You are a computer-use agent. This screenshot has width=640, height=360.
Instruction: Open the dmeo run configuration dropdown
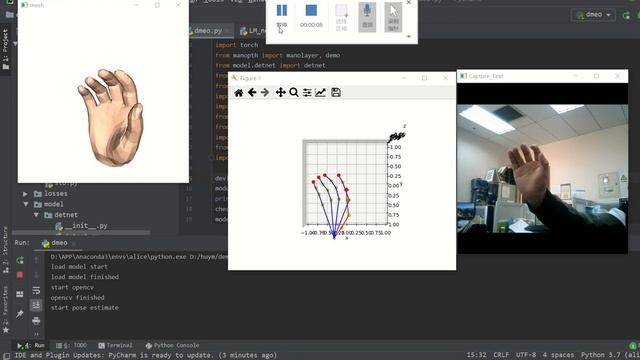[x=593, y=15]
